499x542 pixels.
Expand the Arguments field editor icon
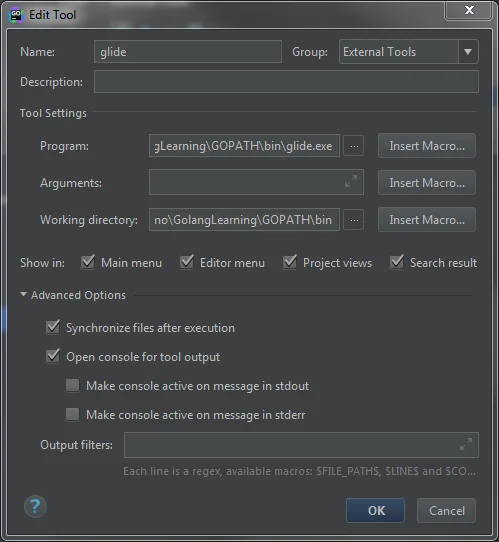[351, 181]
